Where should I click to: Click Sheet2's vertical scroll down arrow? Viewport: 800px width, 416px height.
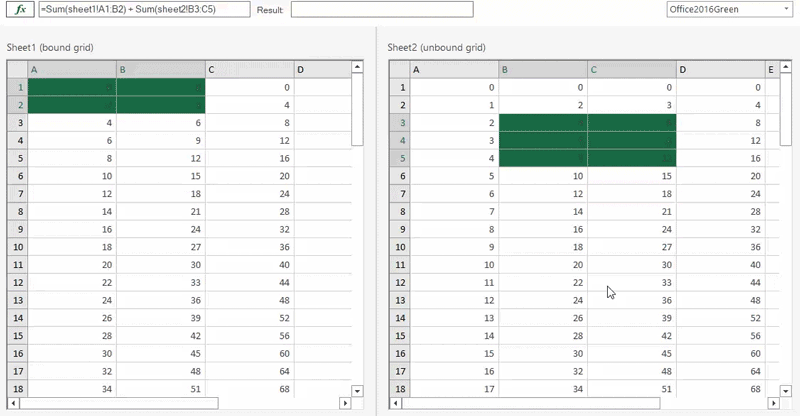[786, 391]
